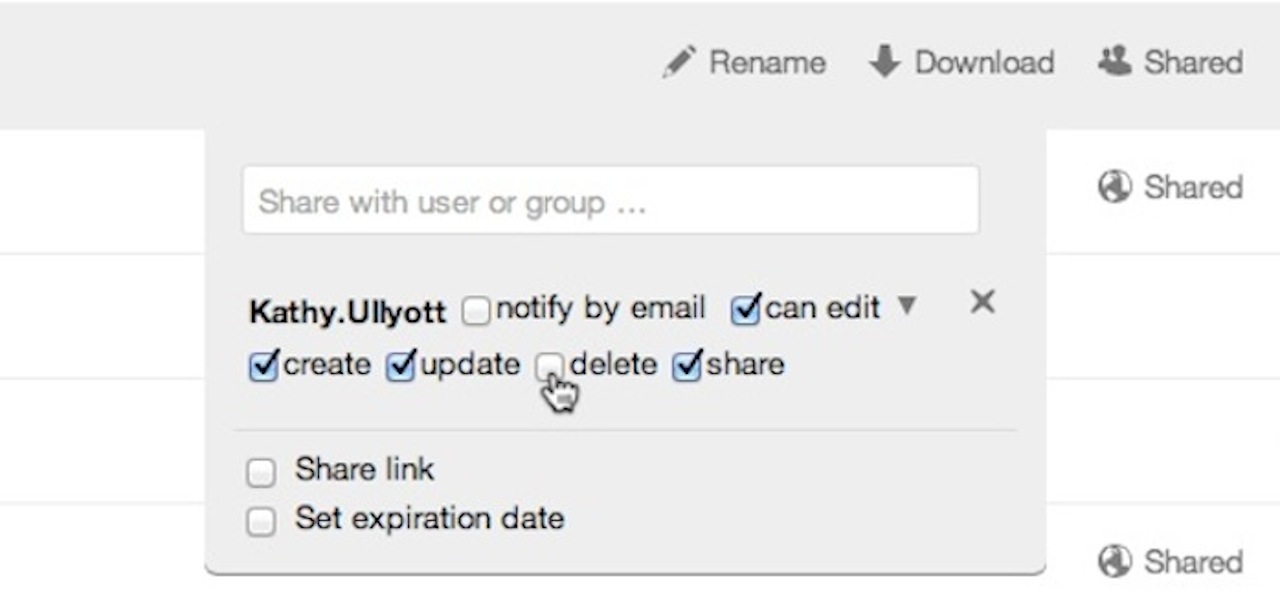Click the people Shared icon in toolbar
1280x613 pixels.
1114,62
